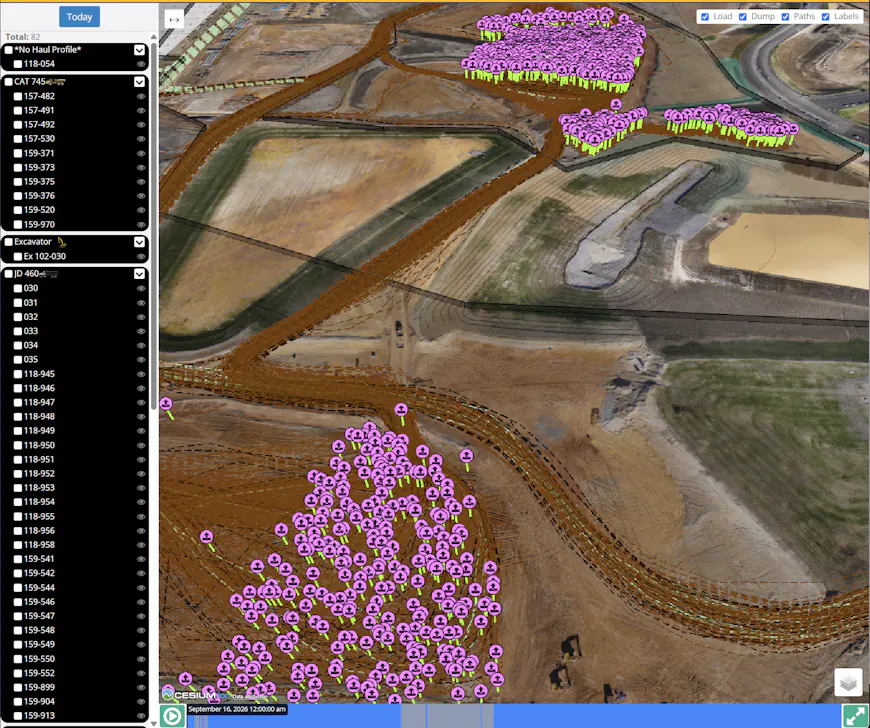Image resolution: width=870 pixels, height=728 pixels.
Task: Check the Excavator group checkbox
Action: [x=9, y=242]
